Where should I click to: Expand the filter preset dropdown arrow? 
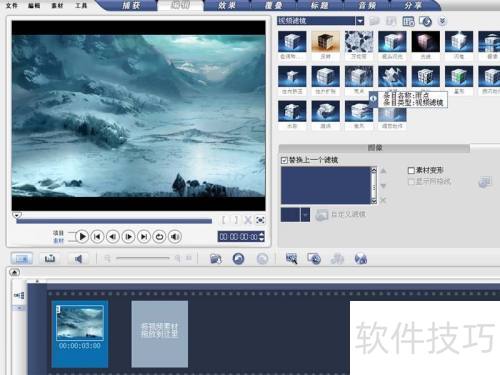(x=305, y=215)
